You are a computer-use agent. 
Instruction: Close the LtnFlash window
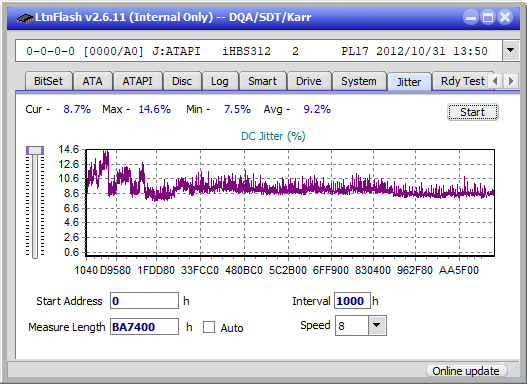(505, 17)
